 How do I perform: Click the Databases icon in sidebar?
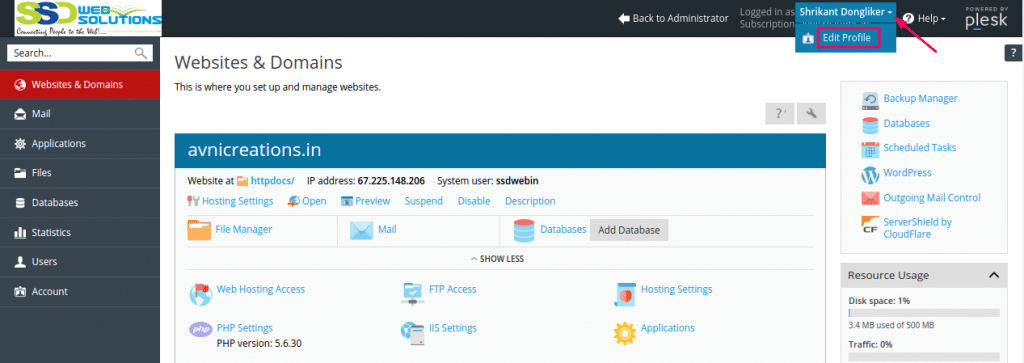pyautogui.click(x=20, y=203)
